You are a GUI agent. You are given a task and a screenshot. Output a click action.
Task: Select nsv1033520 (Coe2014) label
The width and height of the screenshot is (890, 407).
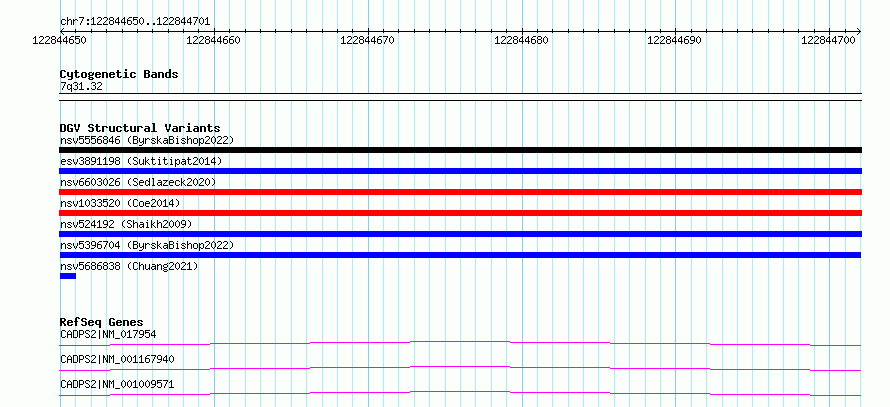pos(120,203)
